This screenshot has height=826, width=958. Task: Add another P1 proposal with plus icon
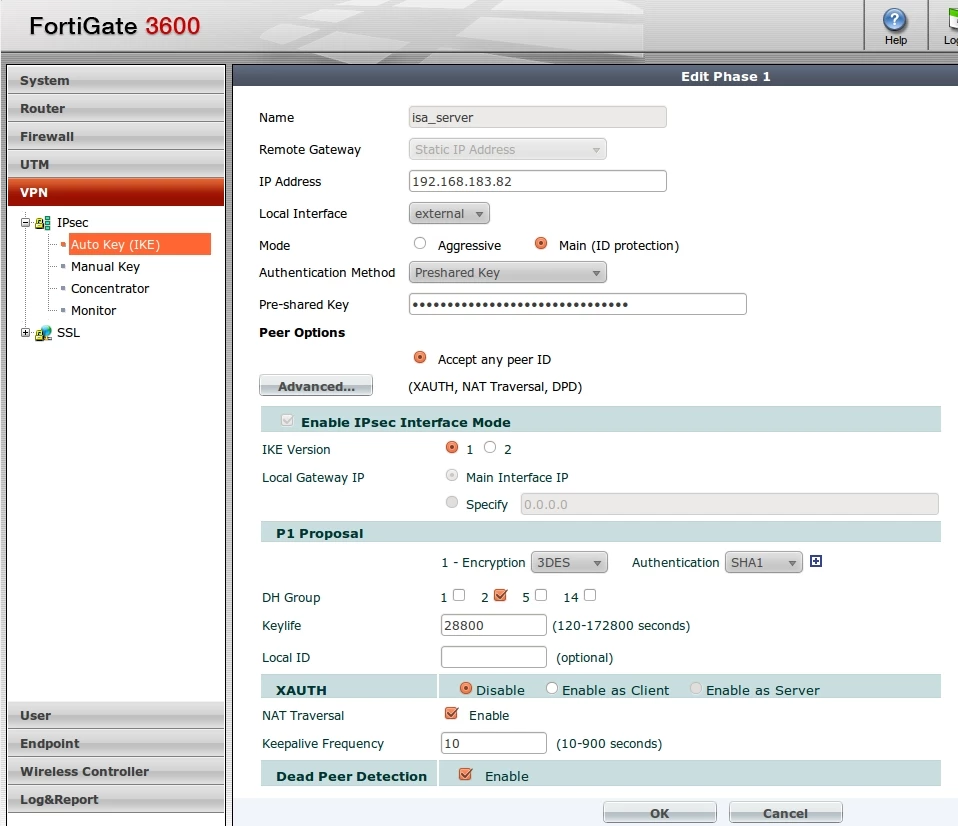pos(816,561)
